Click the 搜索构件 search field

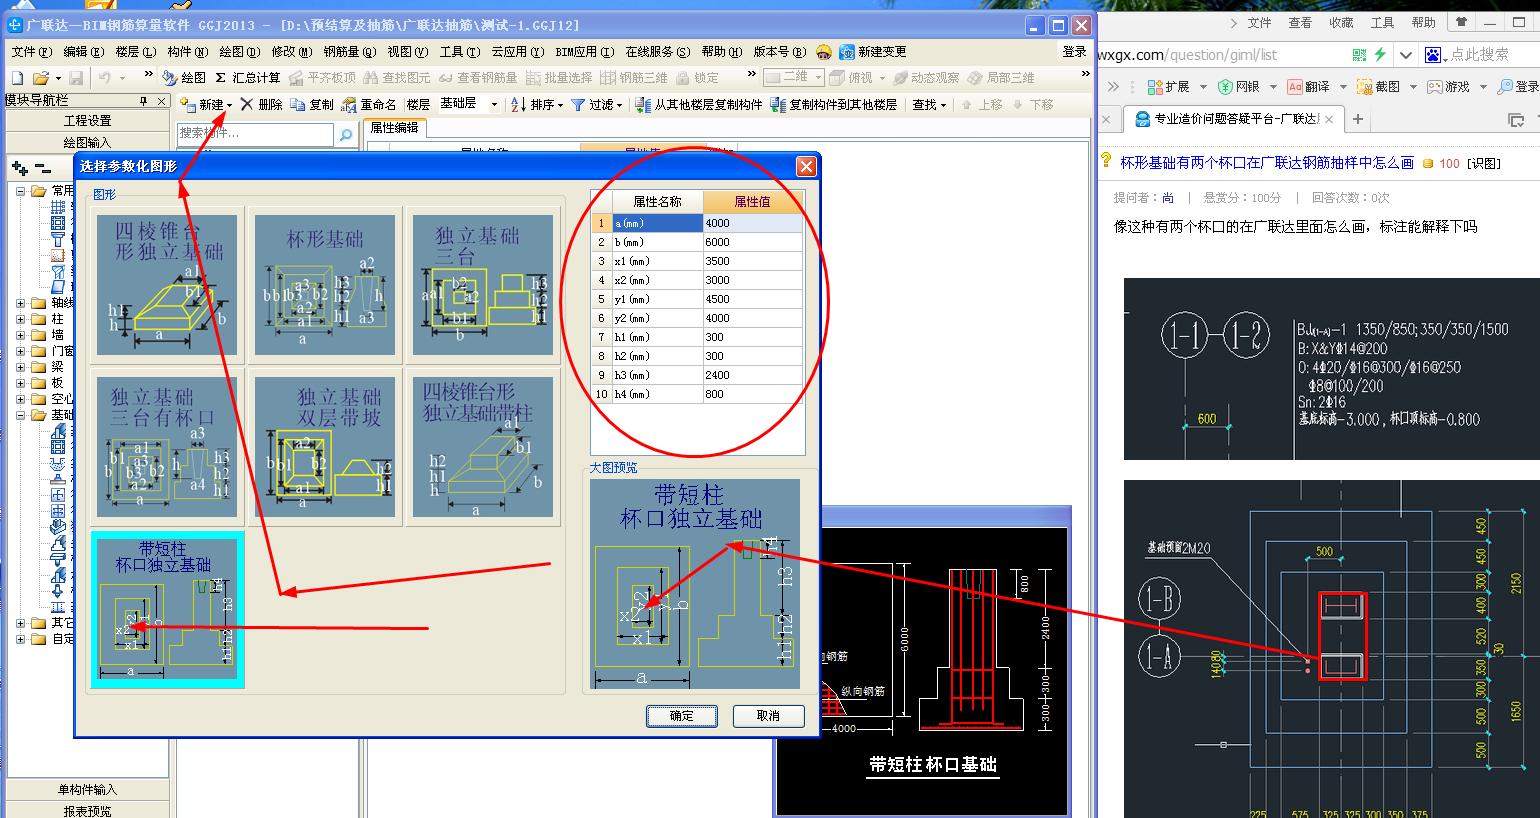click(256, 133)
